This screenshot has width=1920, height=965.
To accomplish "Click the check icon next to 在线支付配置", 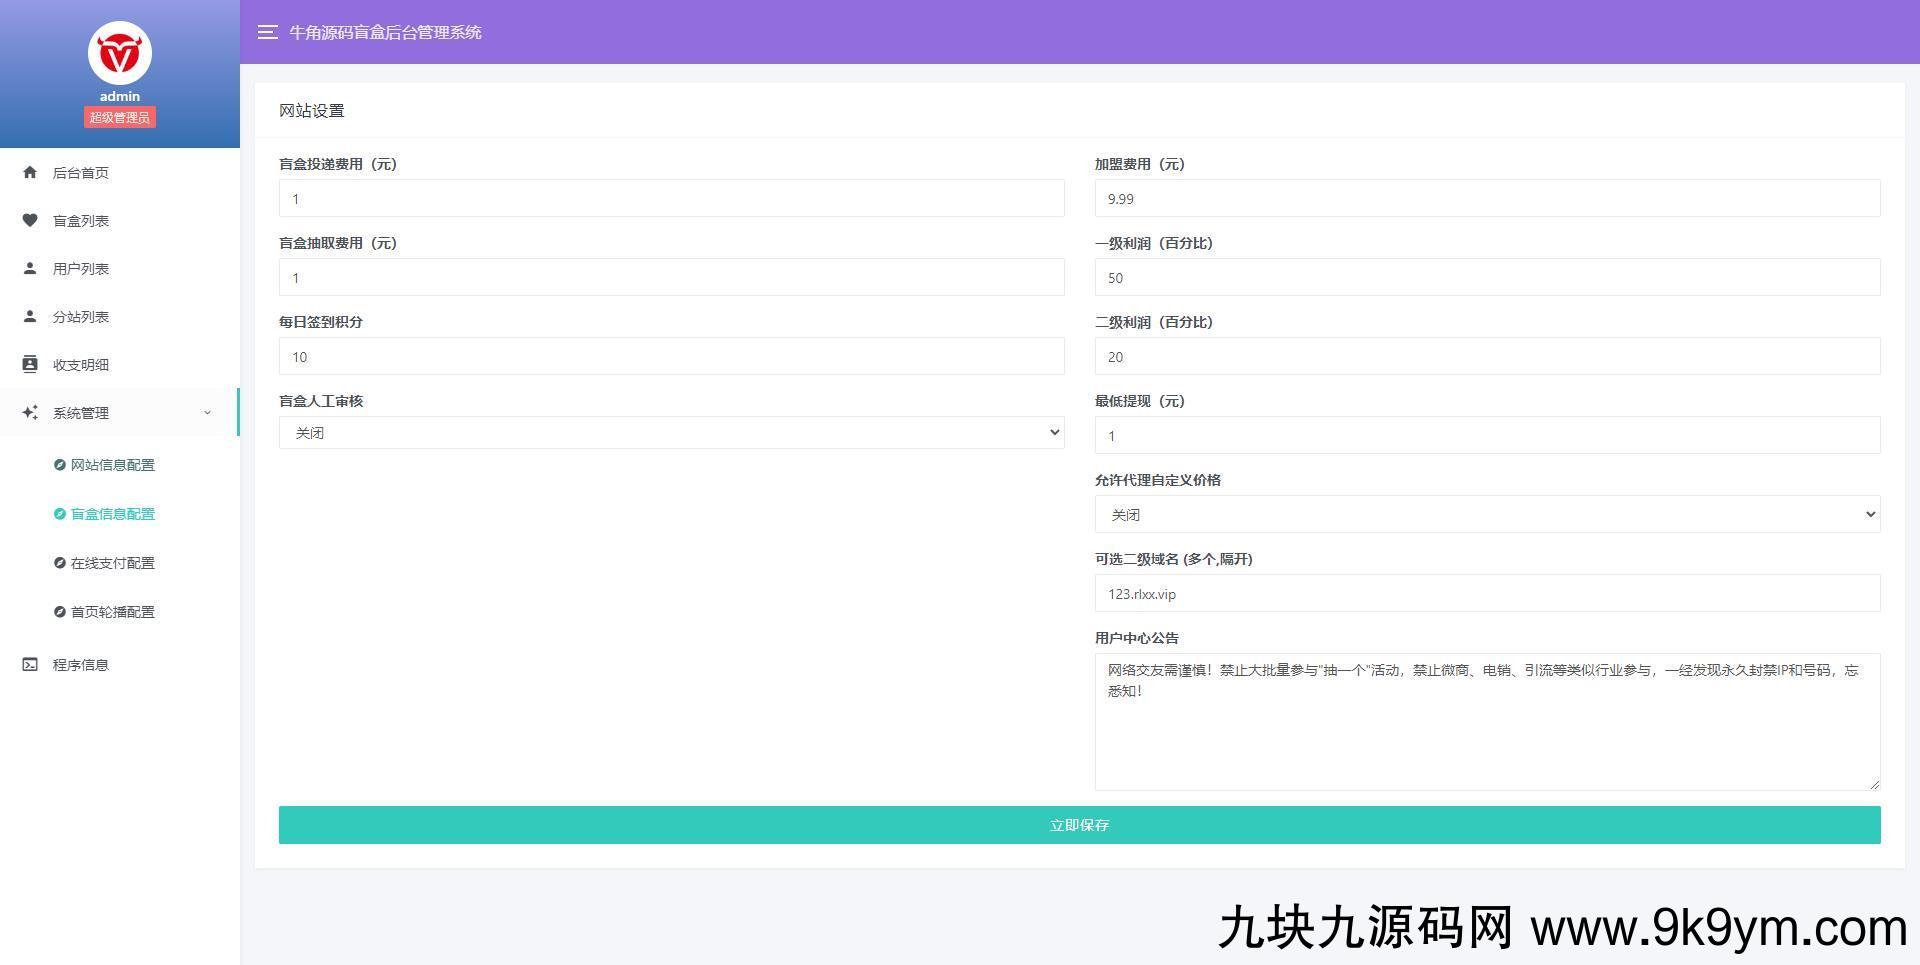I will pyautogui.click(x=59, y=562).
